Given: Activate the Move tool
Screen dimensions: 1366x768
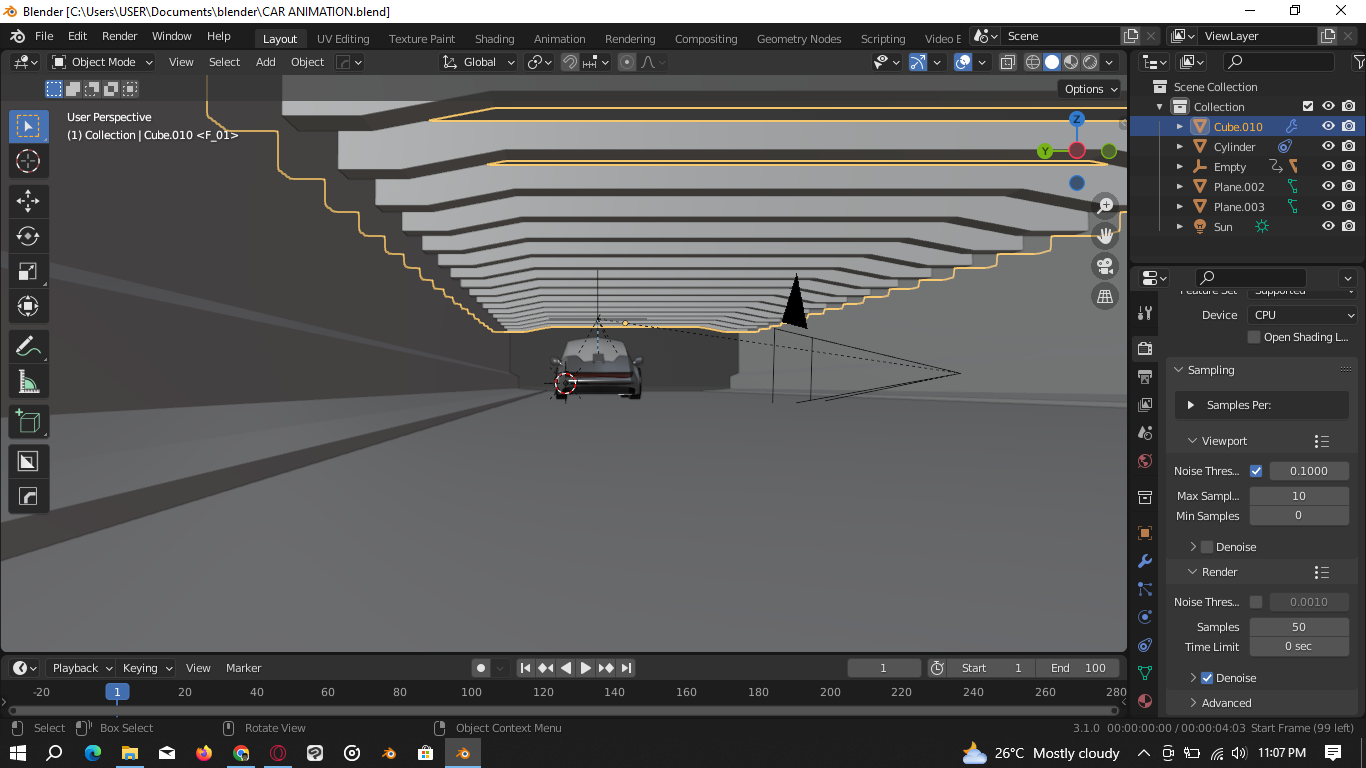Looking at the screenshot, I should pyautogui.click(x=28, y=200).
